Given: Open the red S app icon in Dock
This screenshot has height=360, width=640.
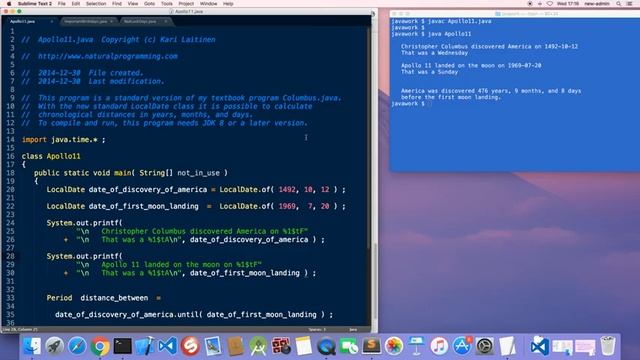Looking at the screenshot, I should (x=190, y=346).
